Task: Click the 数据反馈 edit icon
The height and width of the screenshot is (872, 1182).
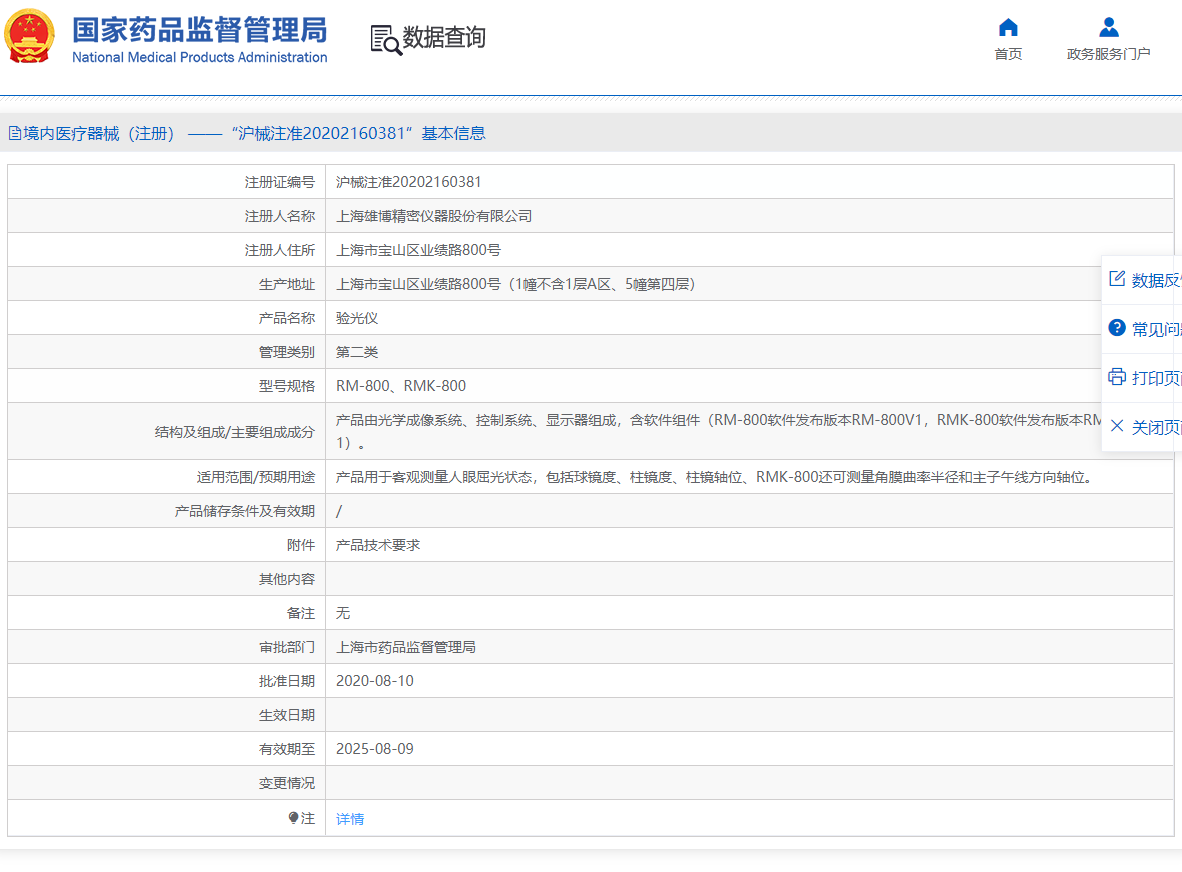Action: click(x=1117, y=279)
